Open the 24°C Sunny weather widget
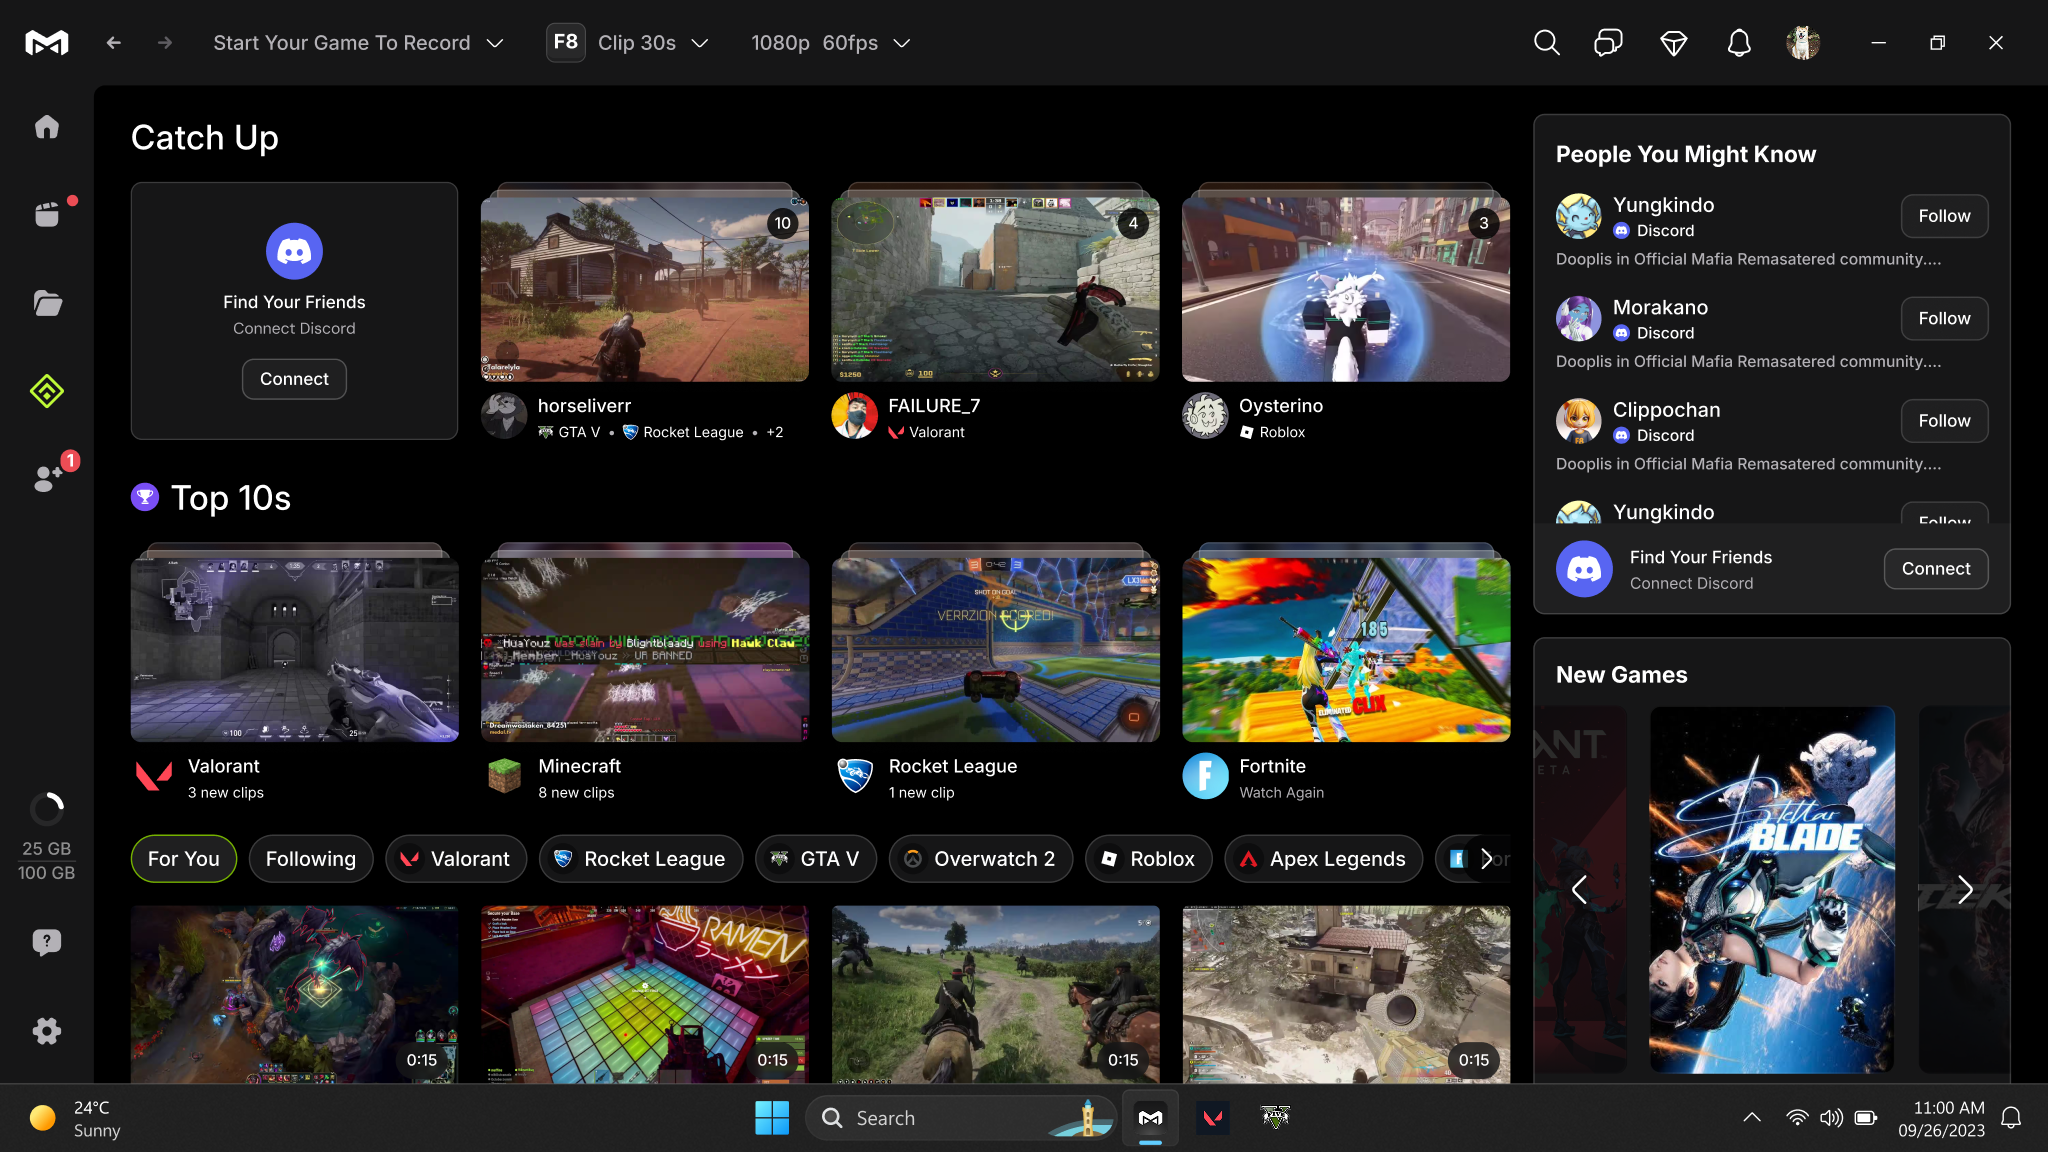 point(75,1118)
